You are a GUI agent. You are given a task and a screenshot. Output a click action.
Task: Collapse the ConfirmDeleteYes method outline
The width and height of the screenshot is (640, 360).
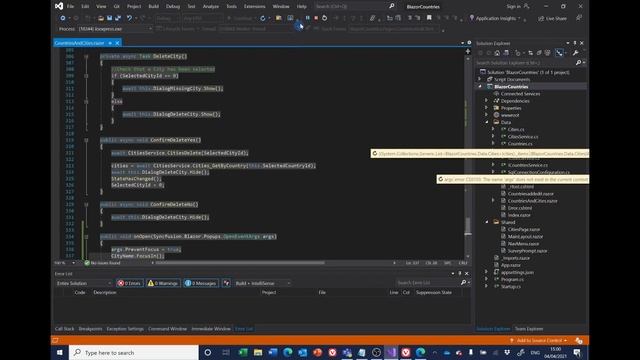(x=86, y=140)
